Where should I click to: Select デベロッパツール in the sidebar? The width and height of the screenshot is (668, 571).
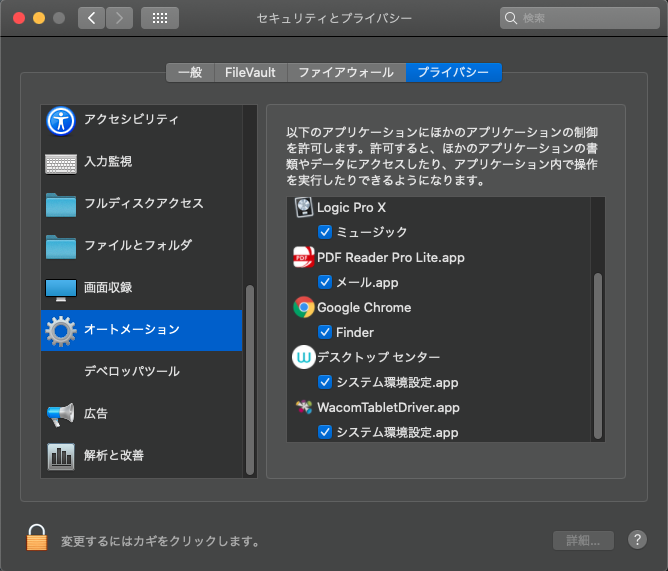point(132,371)
